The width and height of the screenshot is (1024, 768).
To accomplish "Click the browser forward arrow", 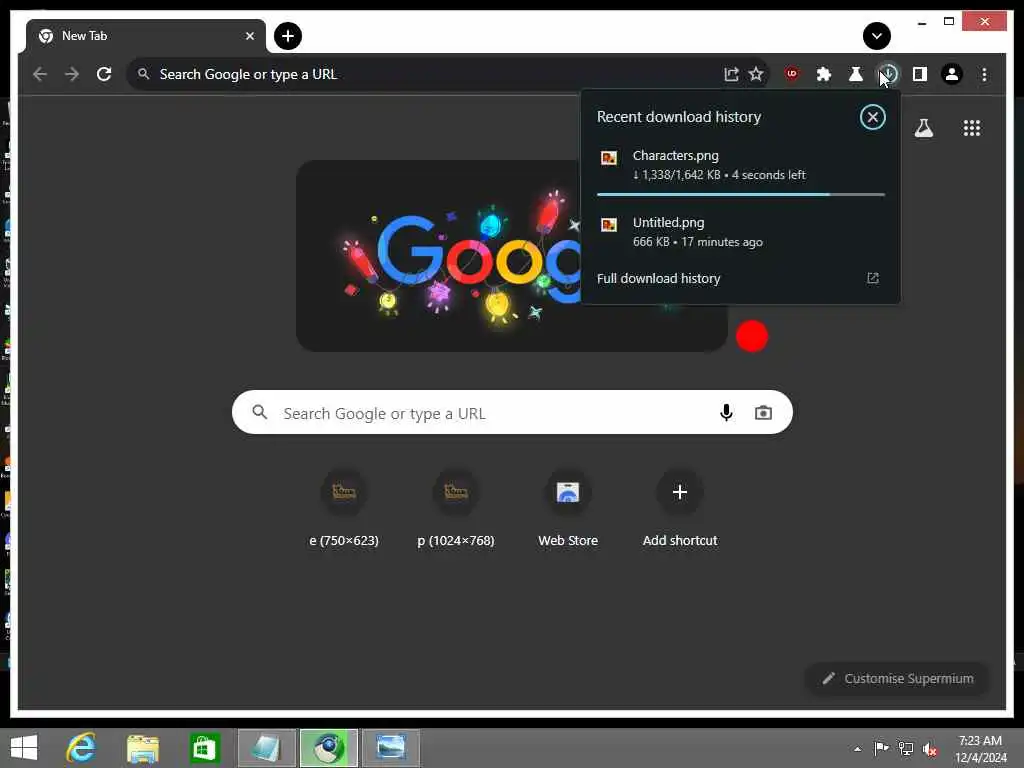I will point(72,74).
